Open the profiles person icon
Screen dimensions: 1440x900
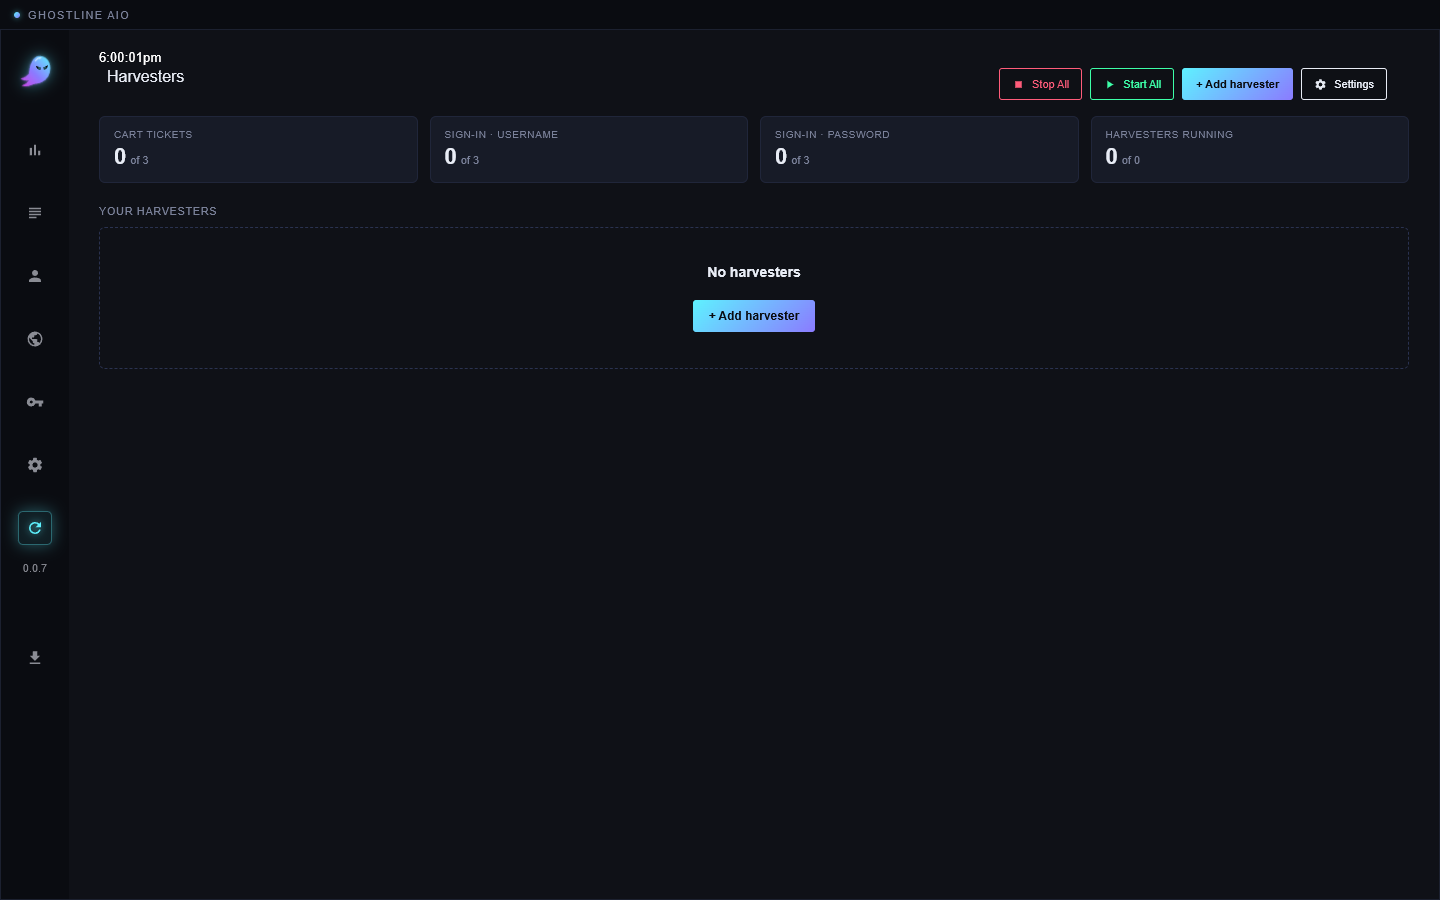(35, 276)
